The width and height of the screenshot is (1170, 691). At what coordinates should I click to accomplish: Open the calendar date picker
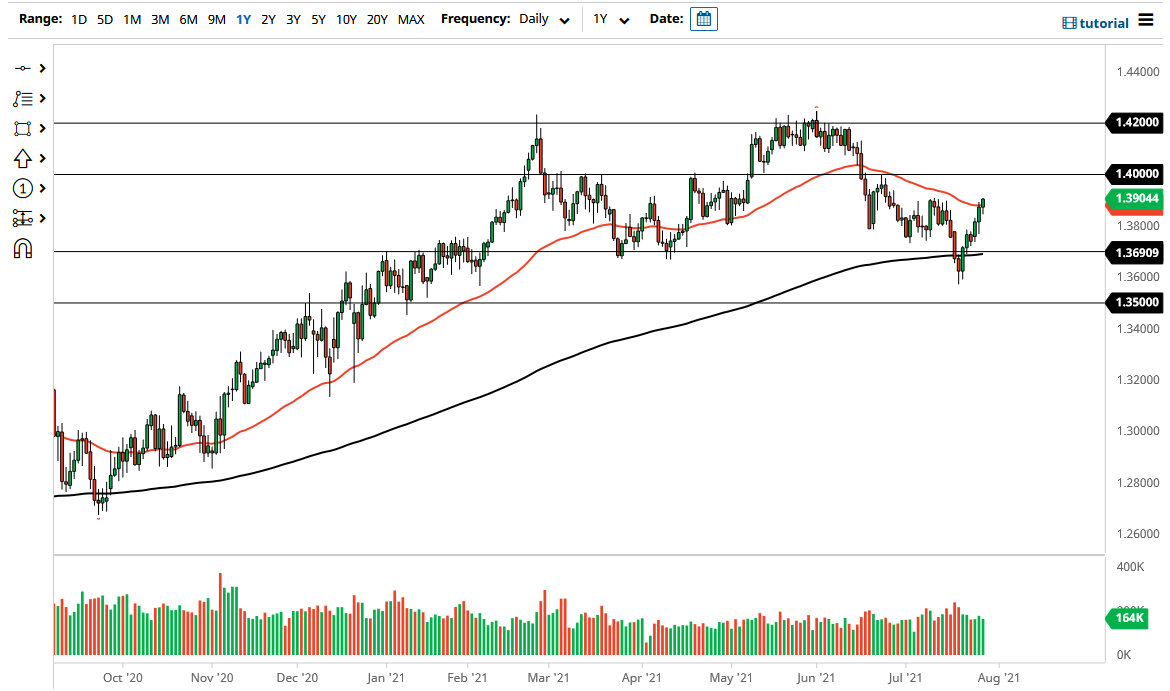703,18
